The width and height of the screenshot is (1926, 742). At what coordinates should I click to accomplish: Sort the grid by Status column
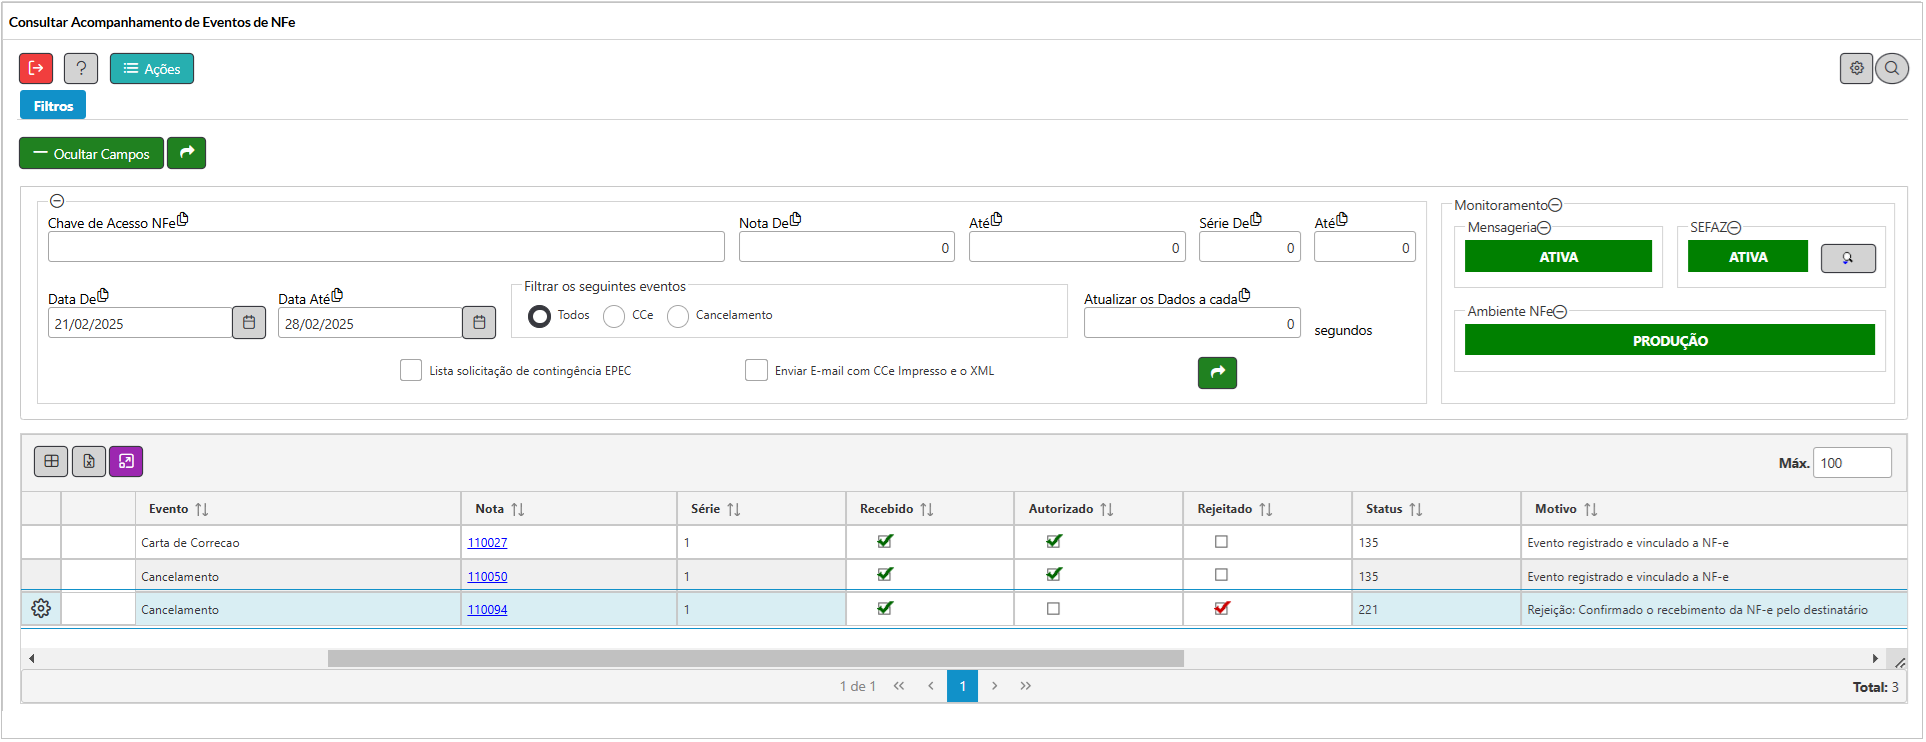1415,509
